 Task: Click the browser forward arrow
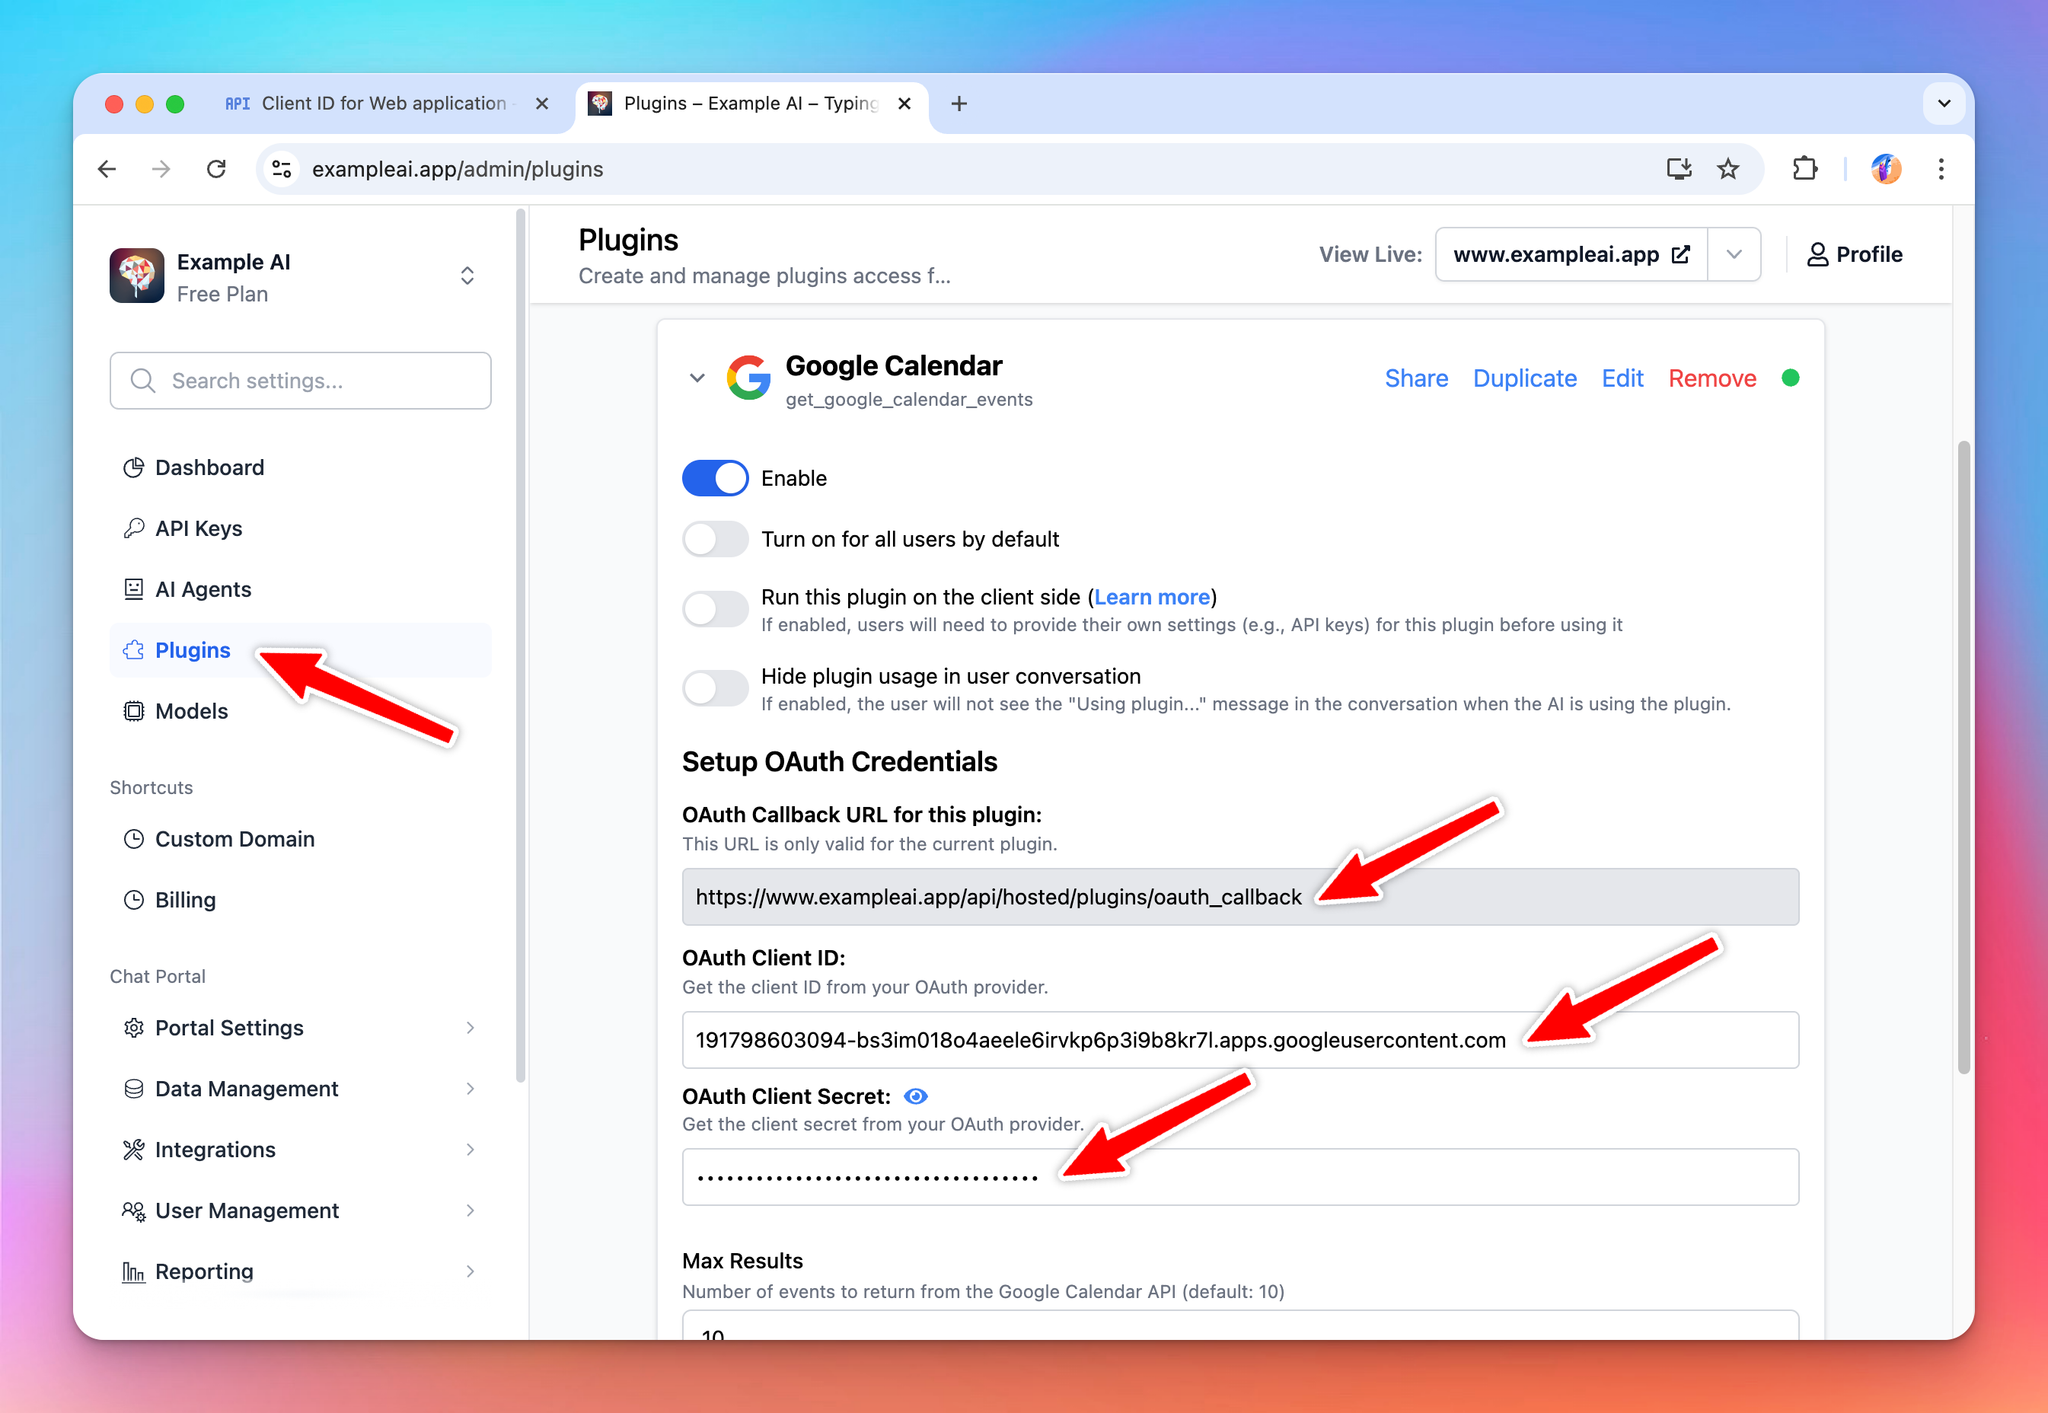(x=161, y=169)
